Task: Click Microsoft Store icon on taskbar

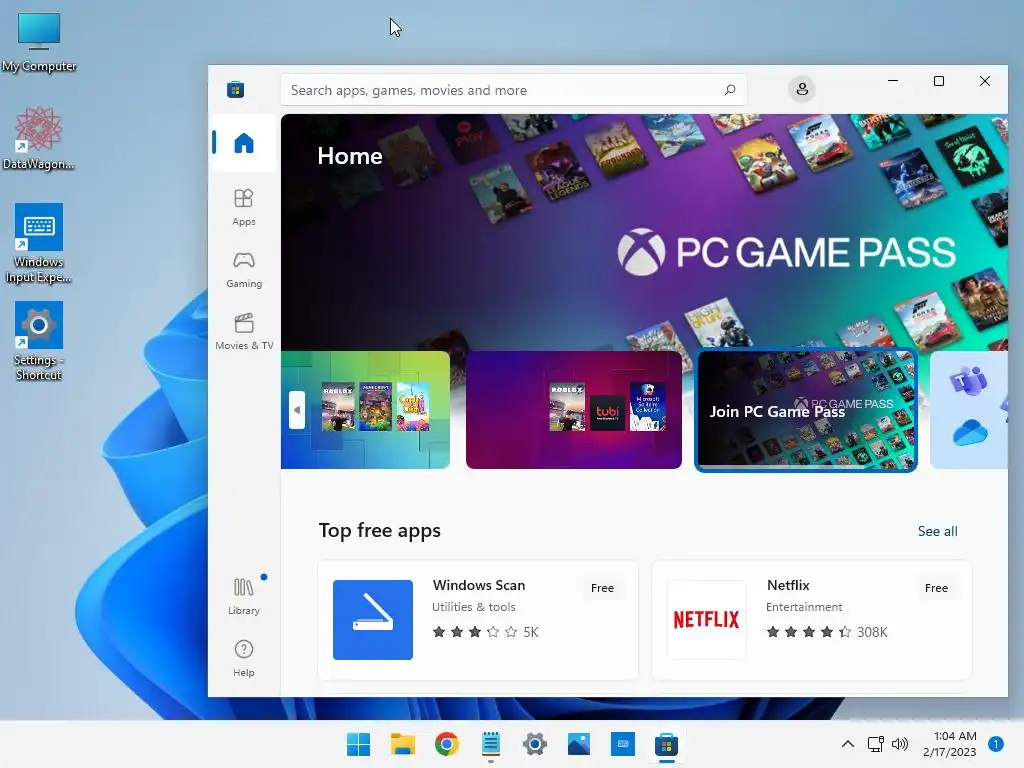Action: tap(667, 744)
